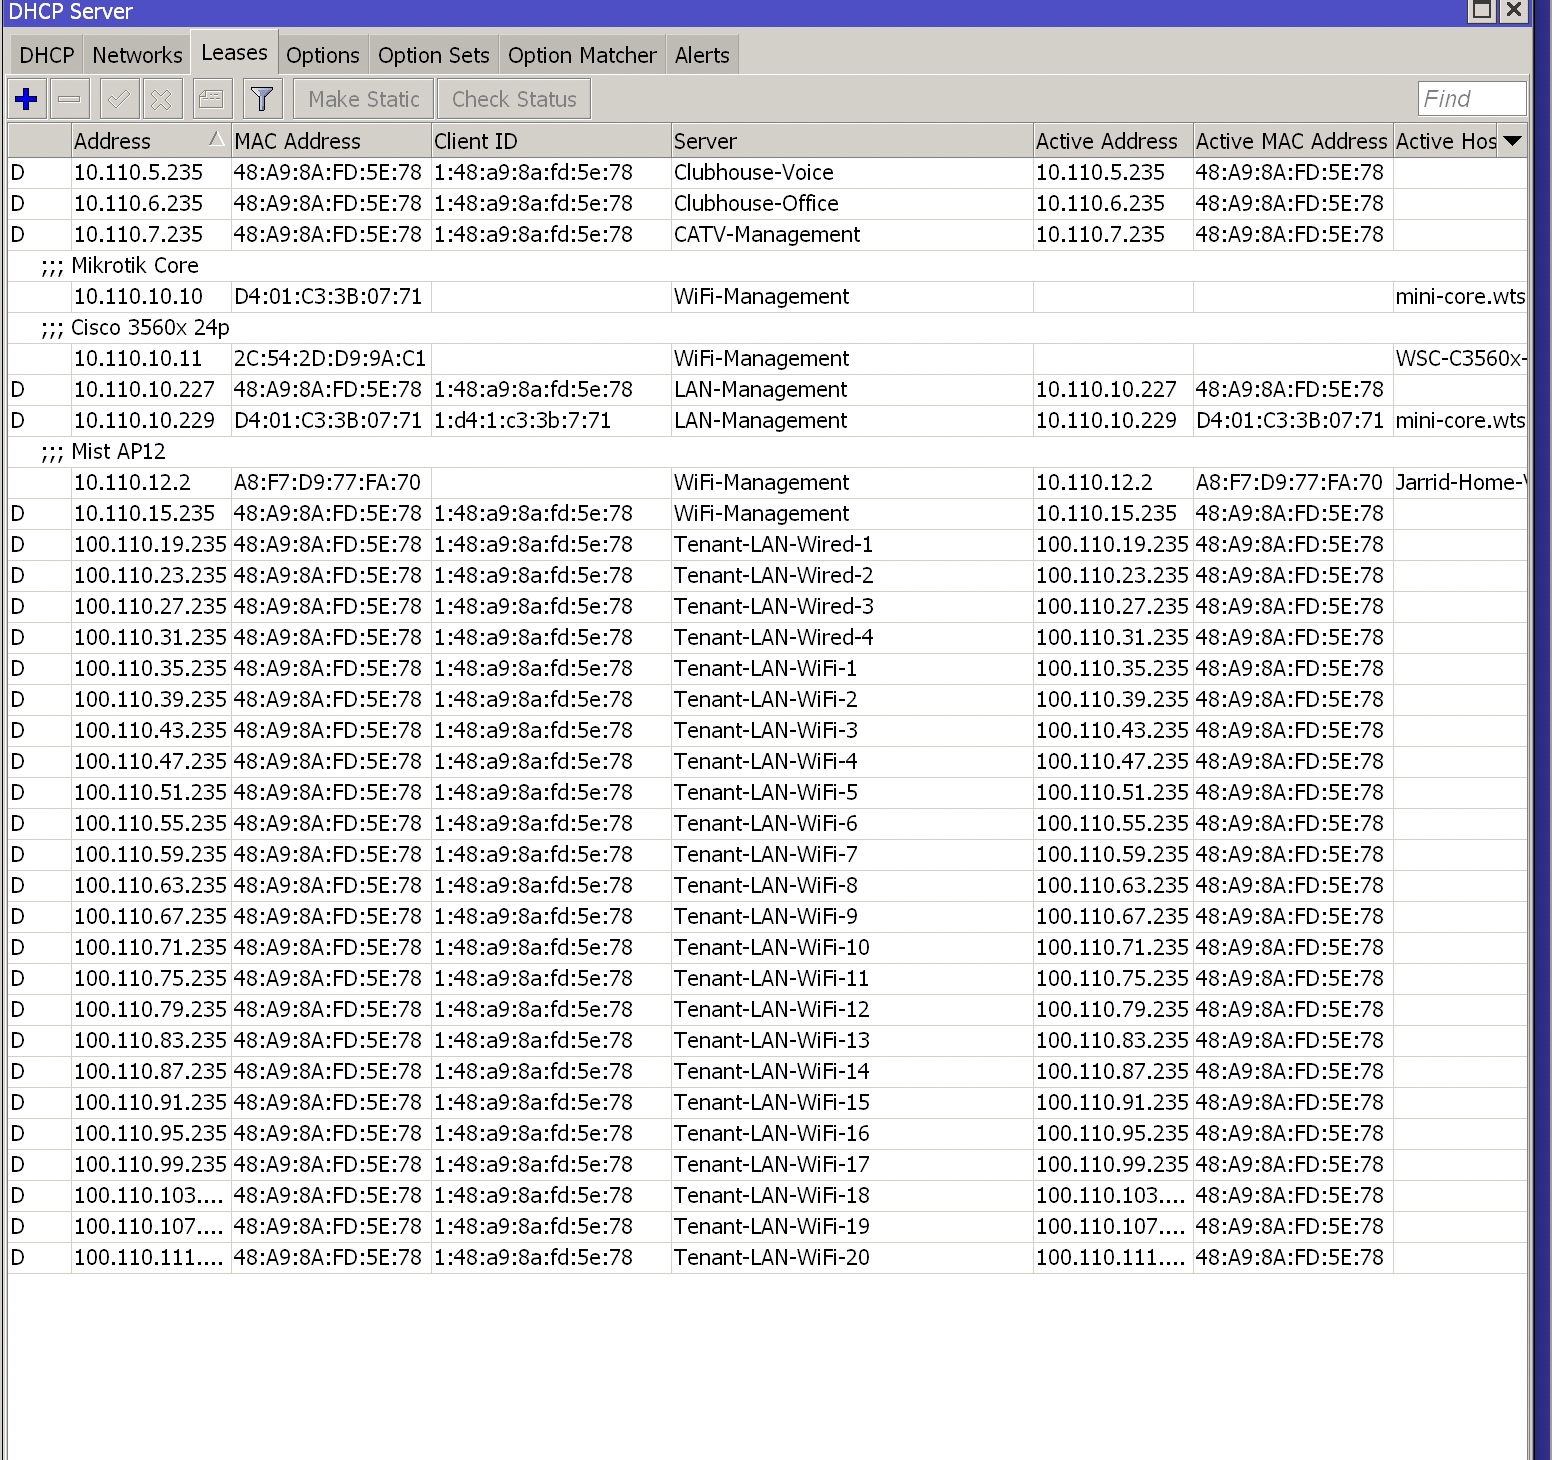
Task: Click the Check Status button
Action: [513, 98]
